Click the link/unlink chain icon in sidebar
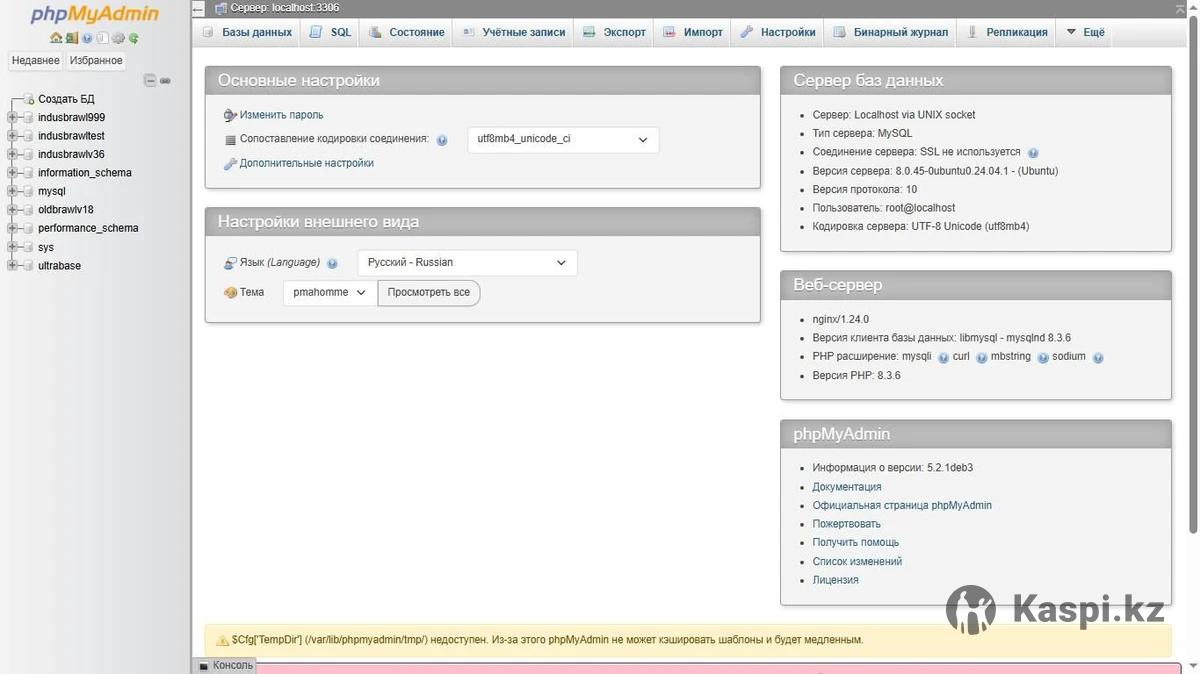1200x674 pixels. [x=165, y=80]
